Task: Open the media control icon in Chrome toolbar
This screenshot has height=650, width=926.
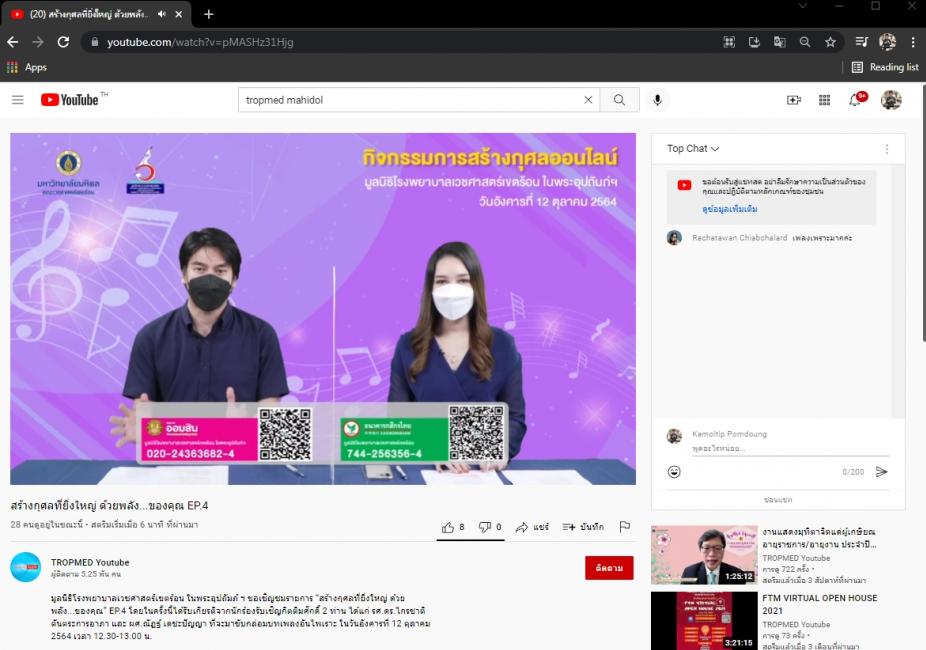Action: click(x=862, y=42)
